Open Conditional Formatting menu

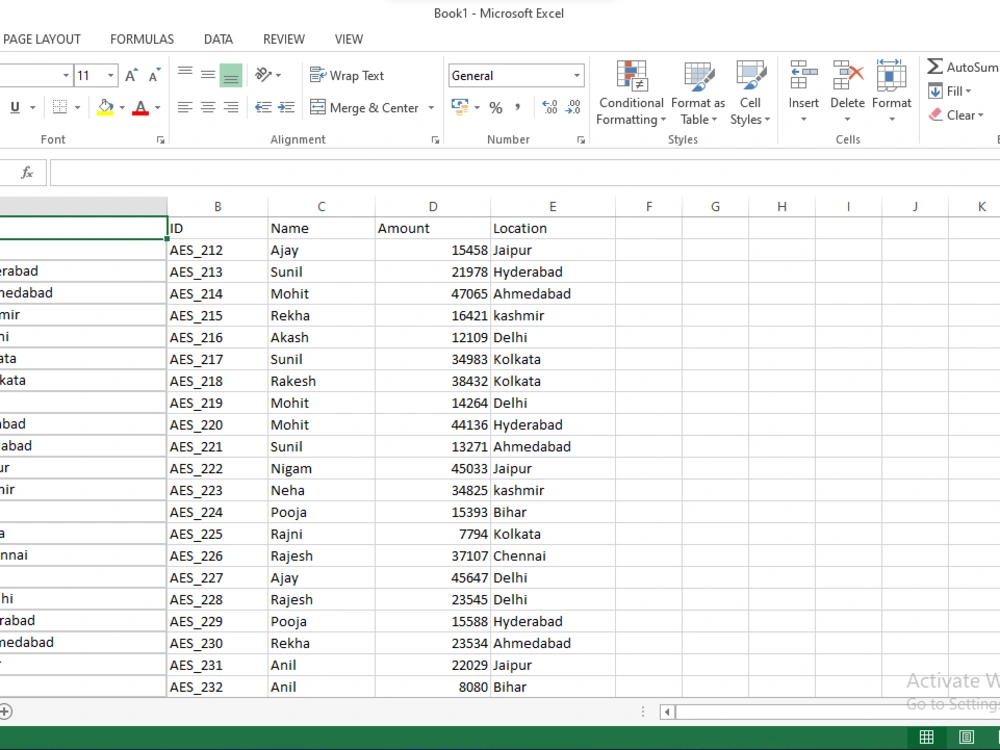[x=631, y=92]
